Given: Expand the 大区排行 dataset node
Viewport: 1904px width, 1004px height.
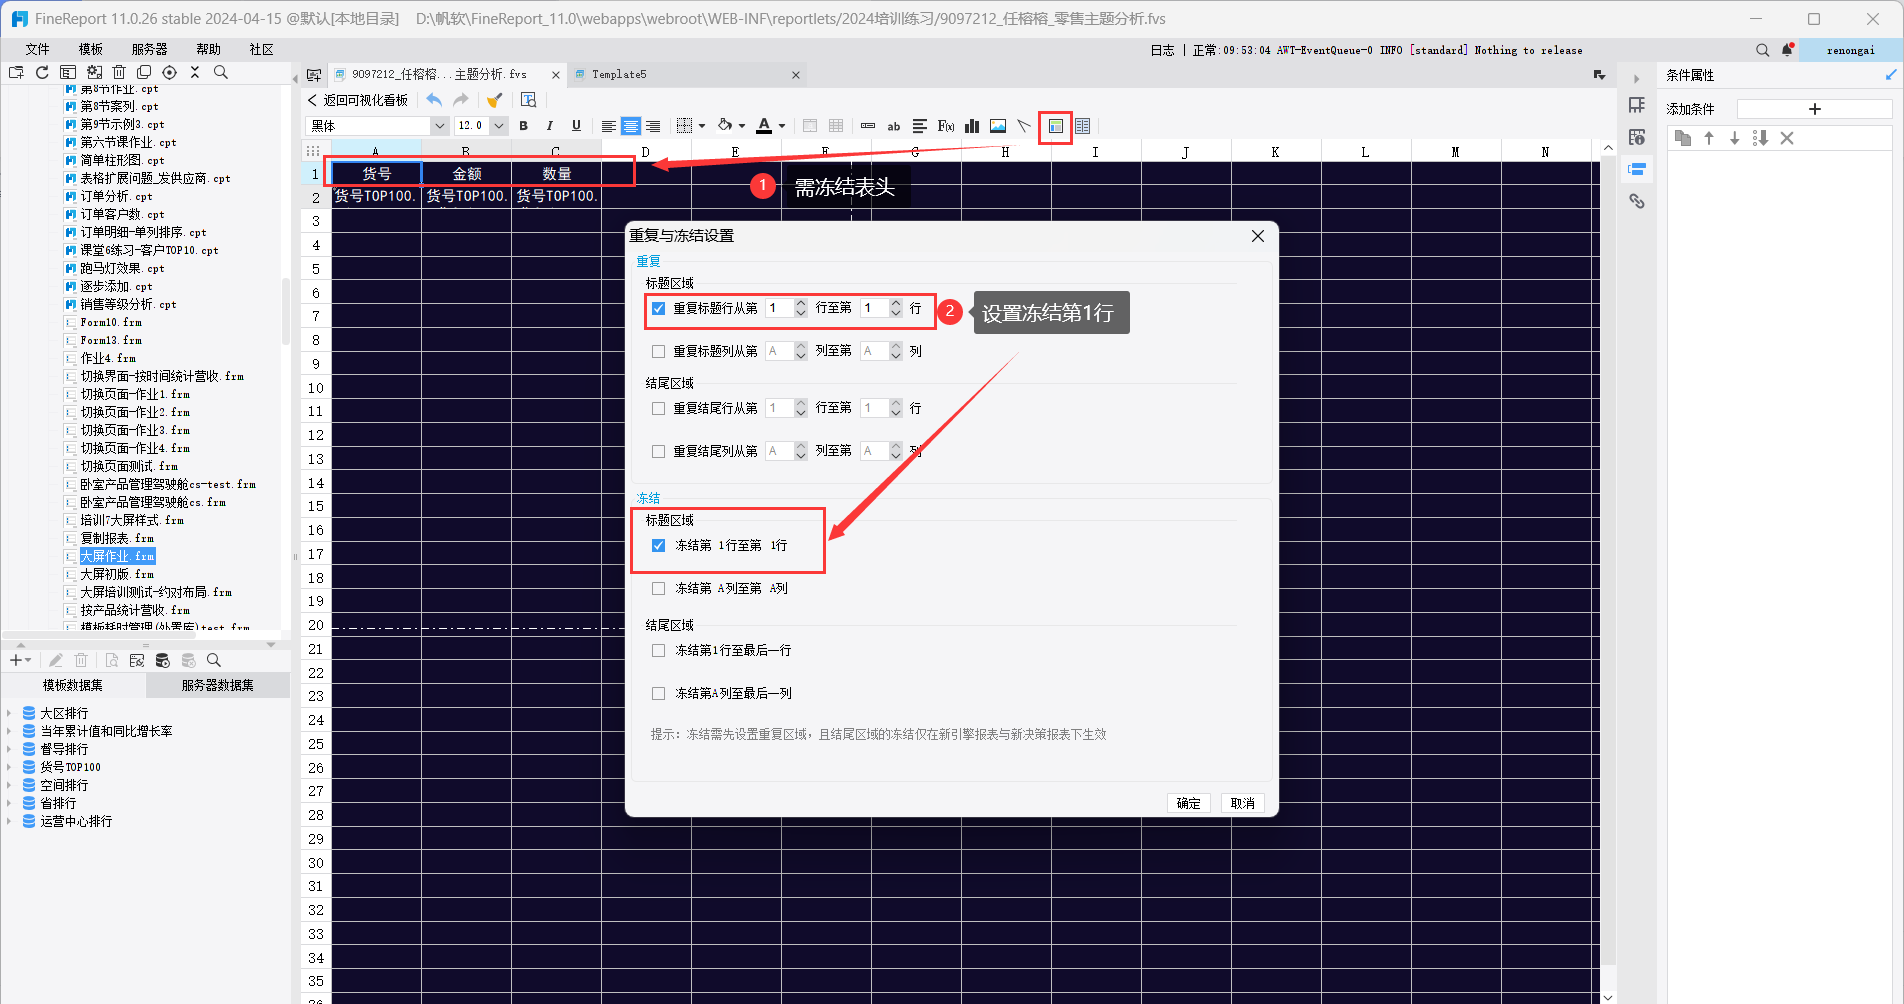Looking at the screenshot, I should click(x=9, y=713).
